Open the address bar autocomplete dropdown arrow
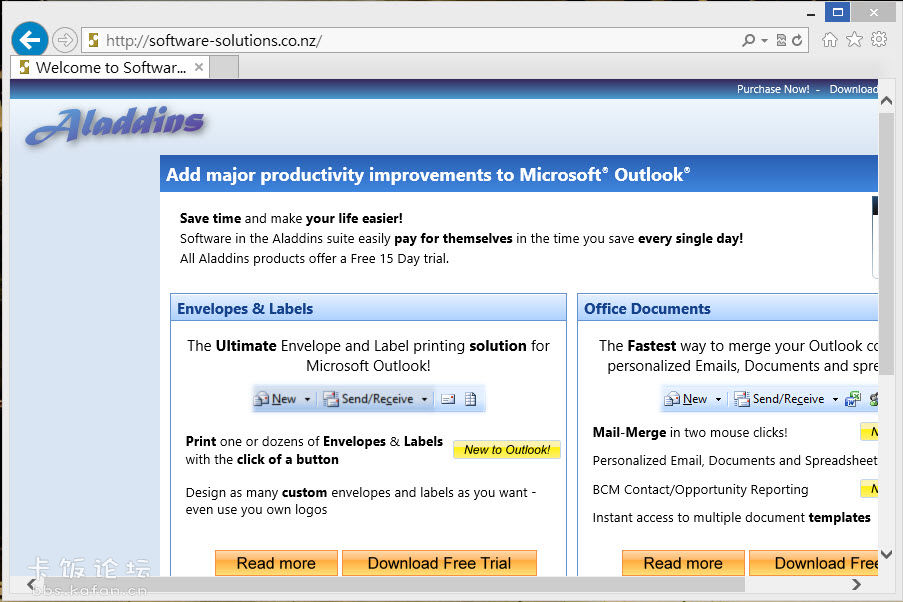This screenshot has height=602, width=903. [765, 41]
